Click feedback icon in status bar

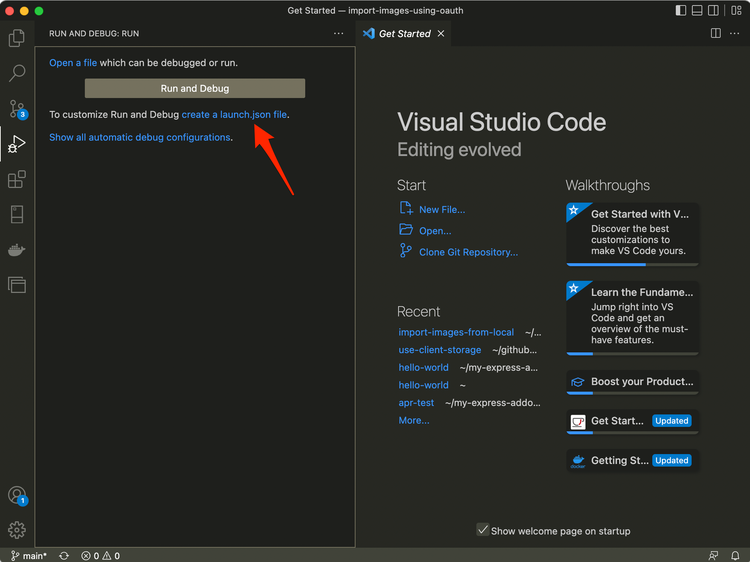point(713,555)
